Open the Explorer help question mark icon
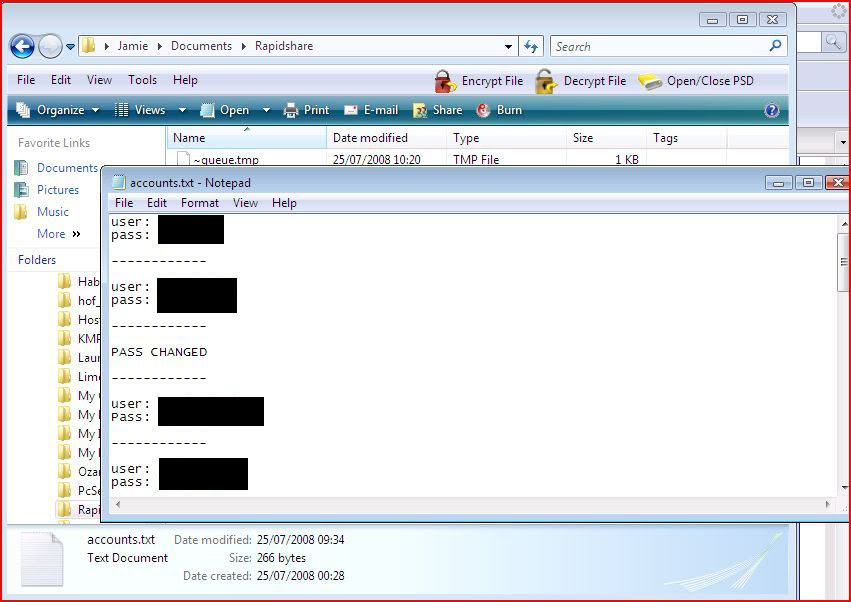 [x=772, y=110]
